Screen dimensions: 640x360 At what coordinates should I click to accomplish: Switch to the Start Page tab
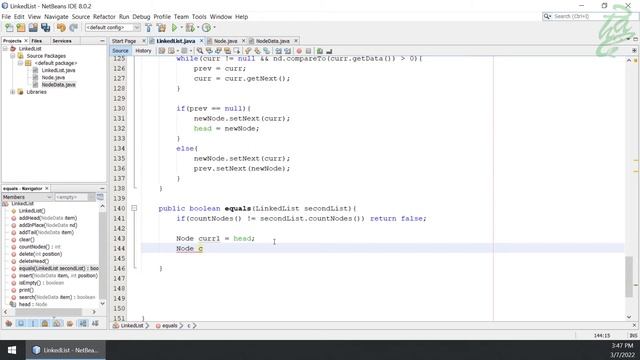124,41
